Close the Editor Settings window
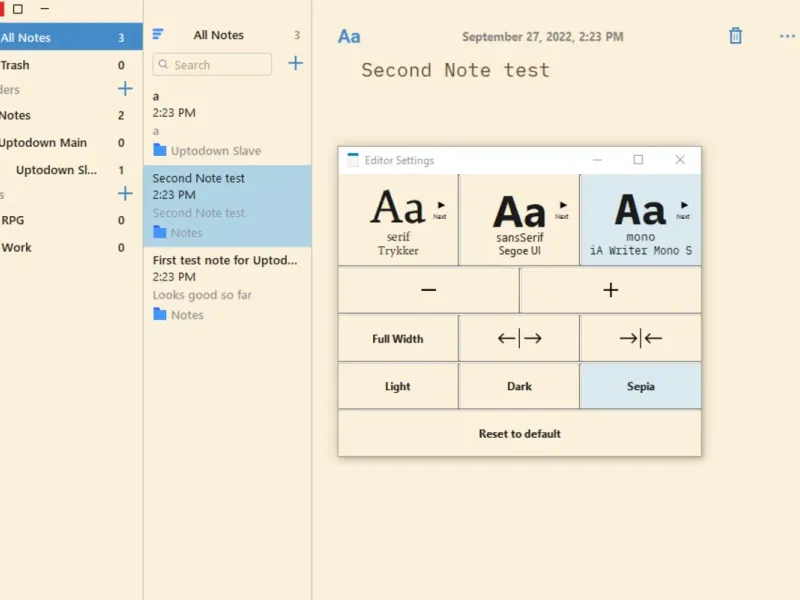 click(x=680, y=160)
